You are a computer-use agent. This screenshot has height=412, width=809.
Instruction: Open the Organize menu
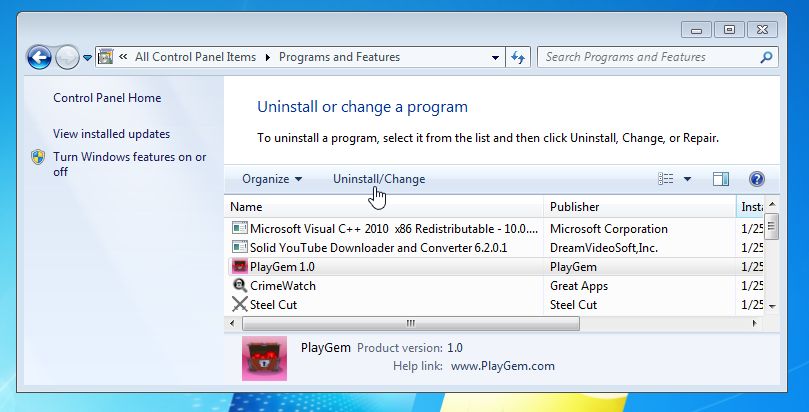point(272,179)
